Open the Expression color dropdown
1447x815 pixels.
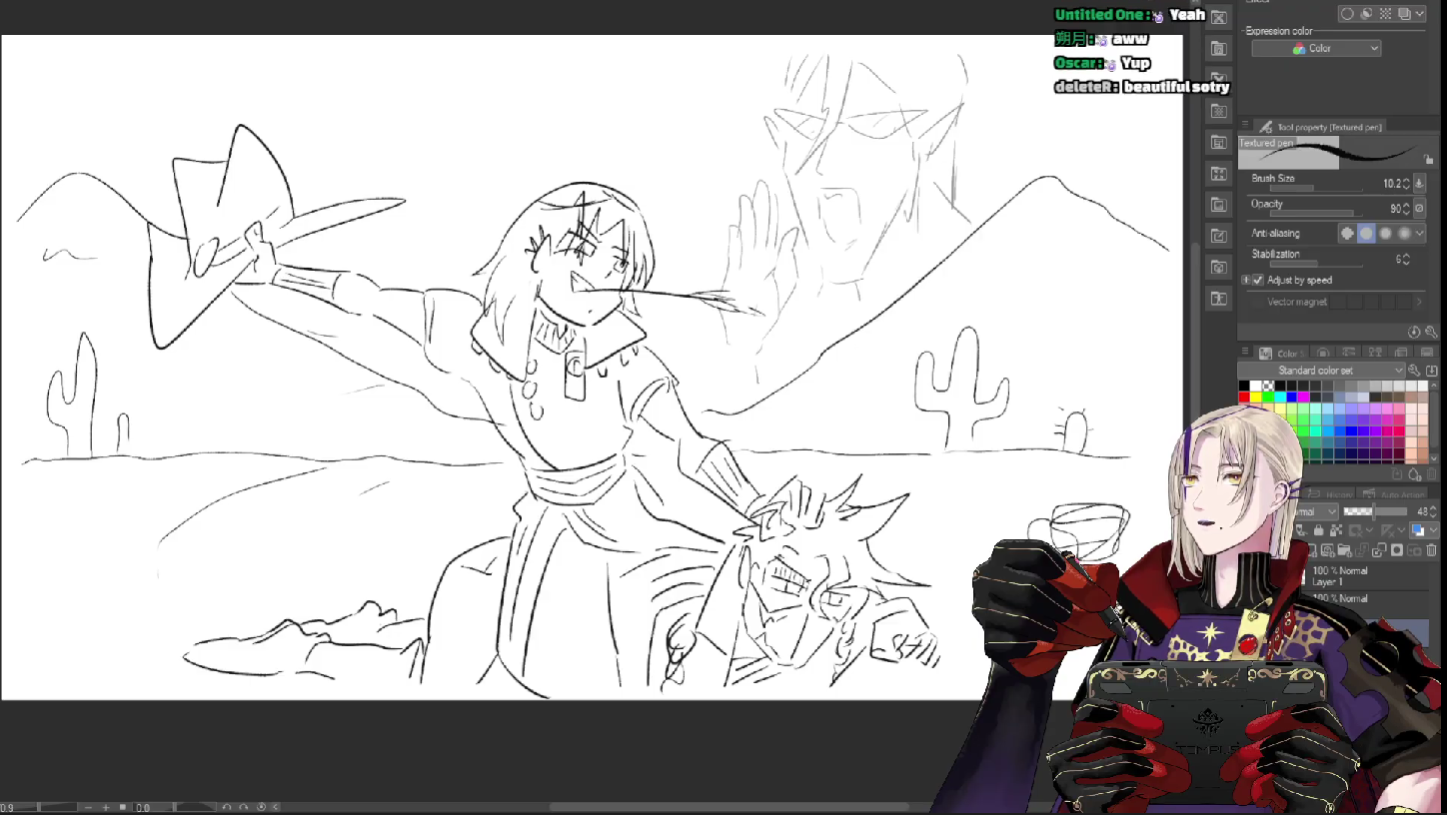[x=1316, y=48]
